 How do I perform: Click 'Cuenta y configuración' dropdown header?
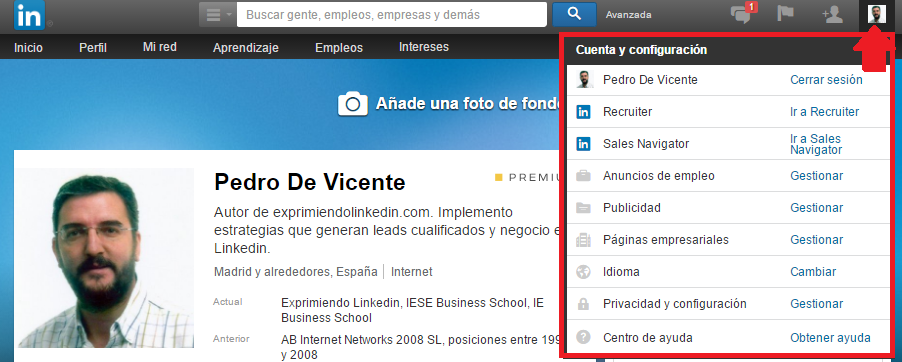pos(641,50)
